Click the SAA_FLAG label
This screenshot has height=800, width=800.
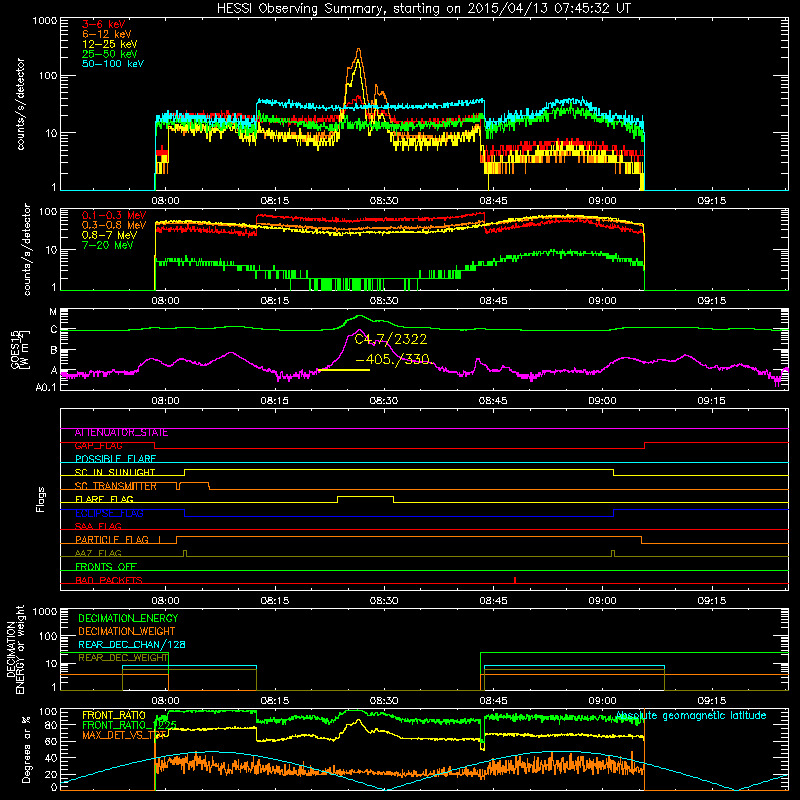98,526
